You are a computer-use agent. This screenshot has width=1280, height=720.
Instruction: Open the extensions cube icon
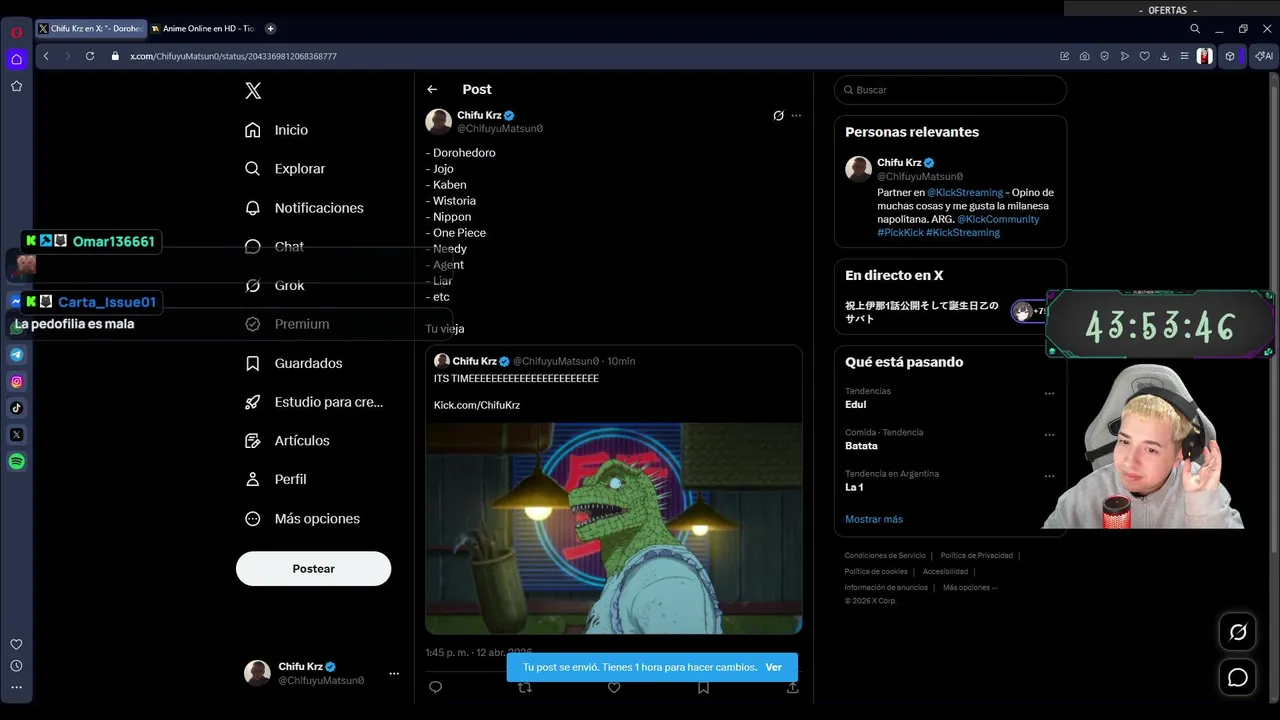pyautogui.click(x=1231, y=56)
